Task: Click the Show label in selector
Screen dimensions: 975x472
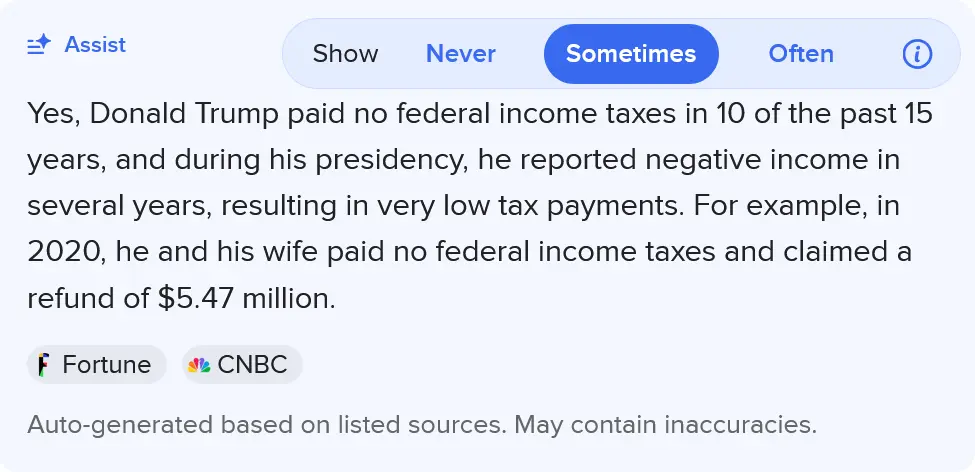Action: pos(345,53)
